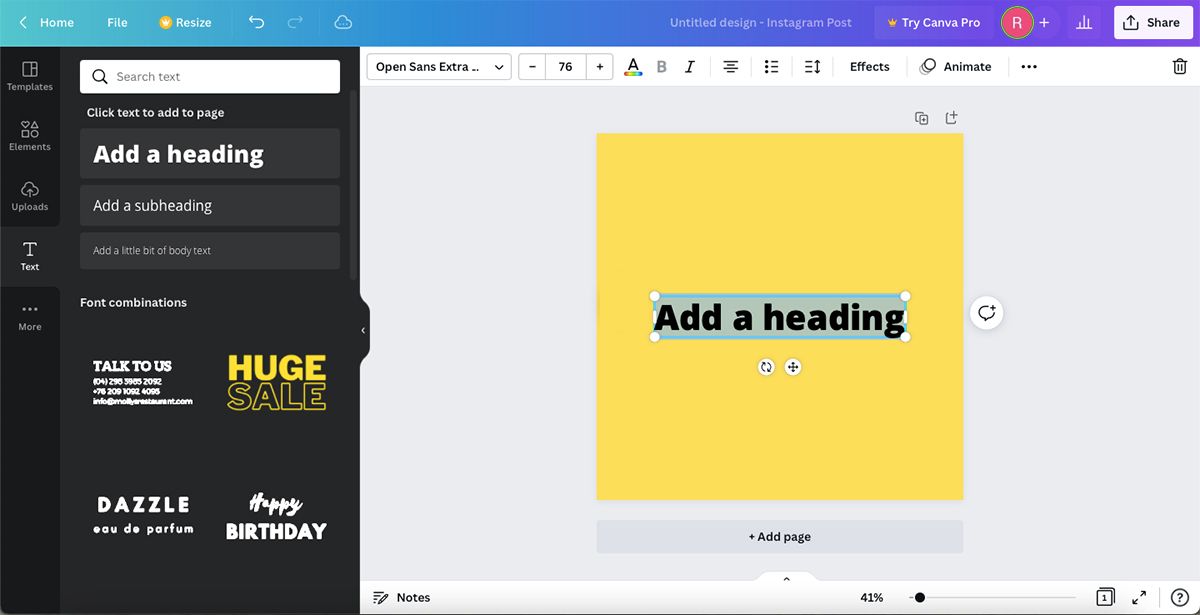
Task: Click the Resize button
Action: coord(185,22)
